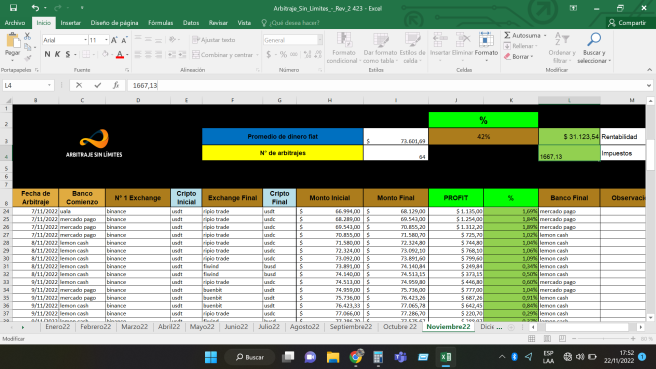The width and height of the screenshot is (656, 369).
Task: Open the underline style dropdown arrow
Action: coord(75,54)
